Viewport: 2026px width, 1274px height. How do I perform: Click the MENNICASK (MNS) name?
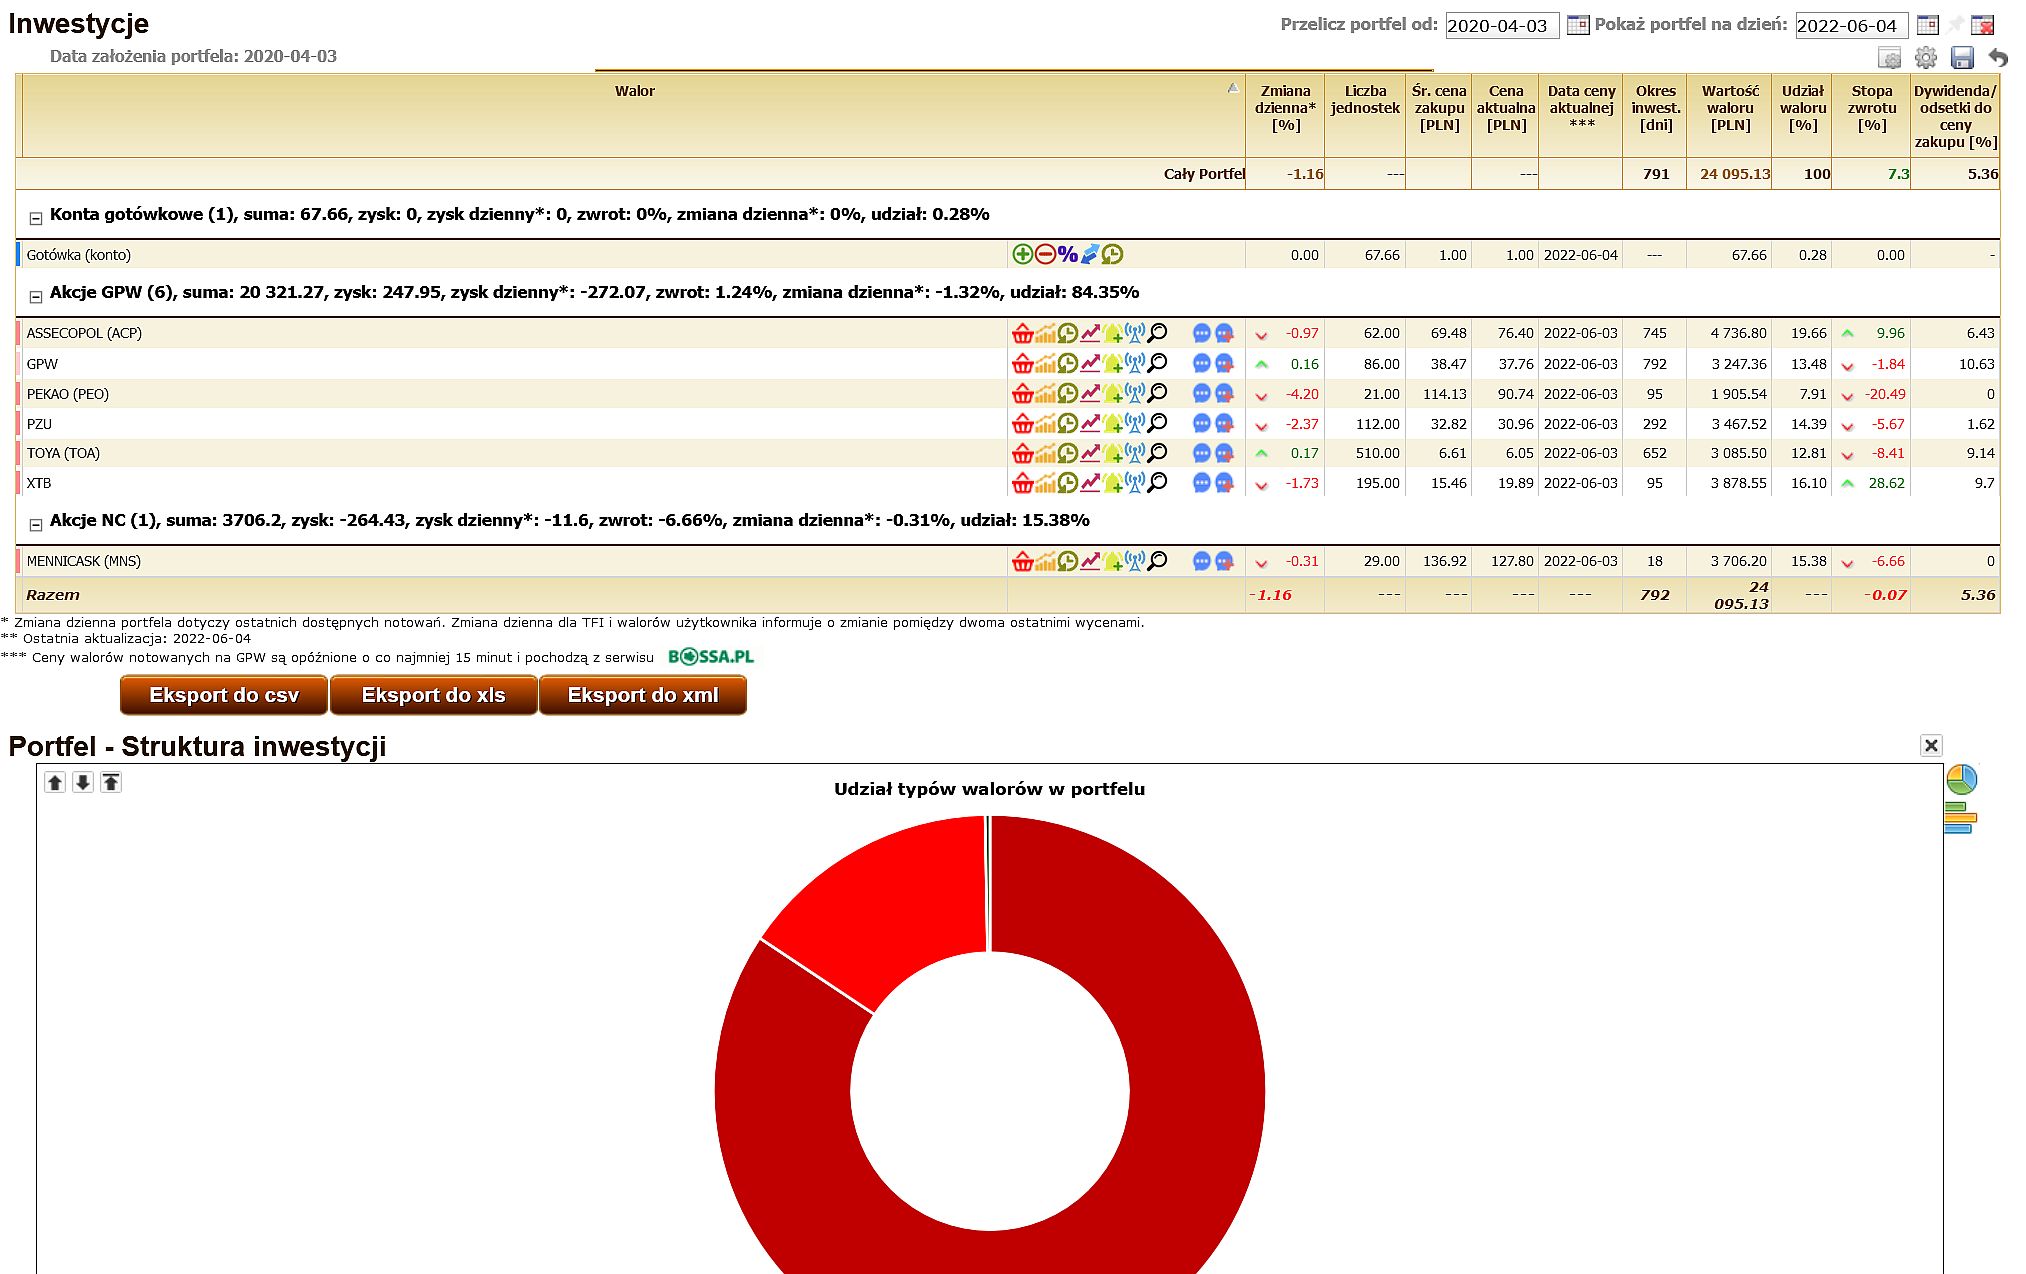(84, 561)
